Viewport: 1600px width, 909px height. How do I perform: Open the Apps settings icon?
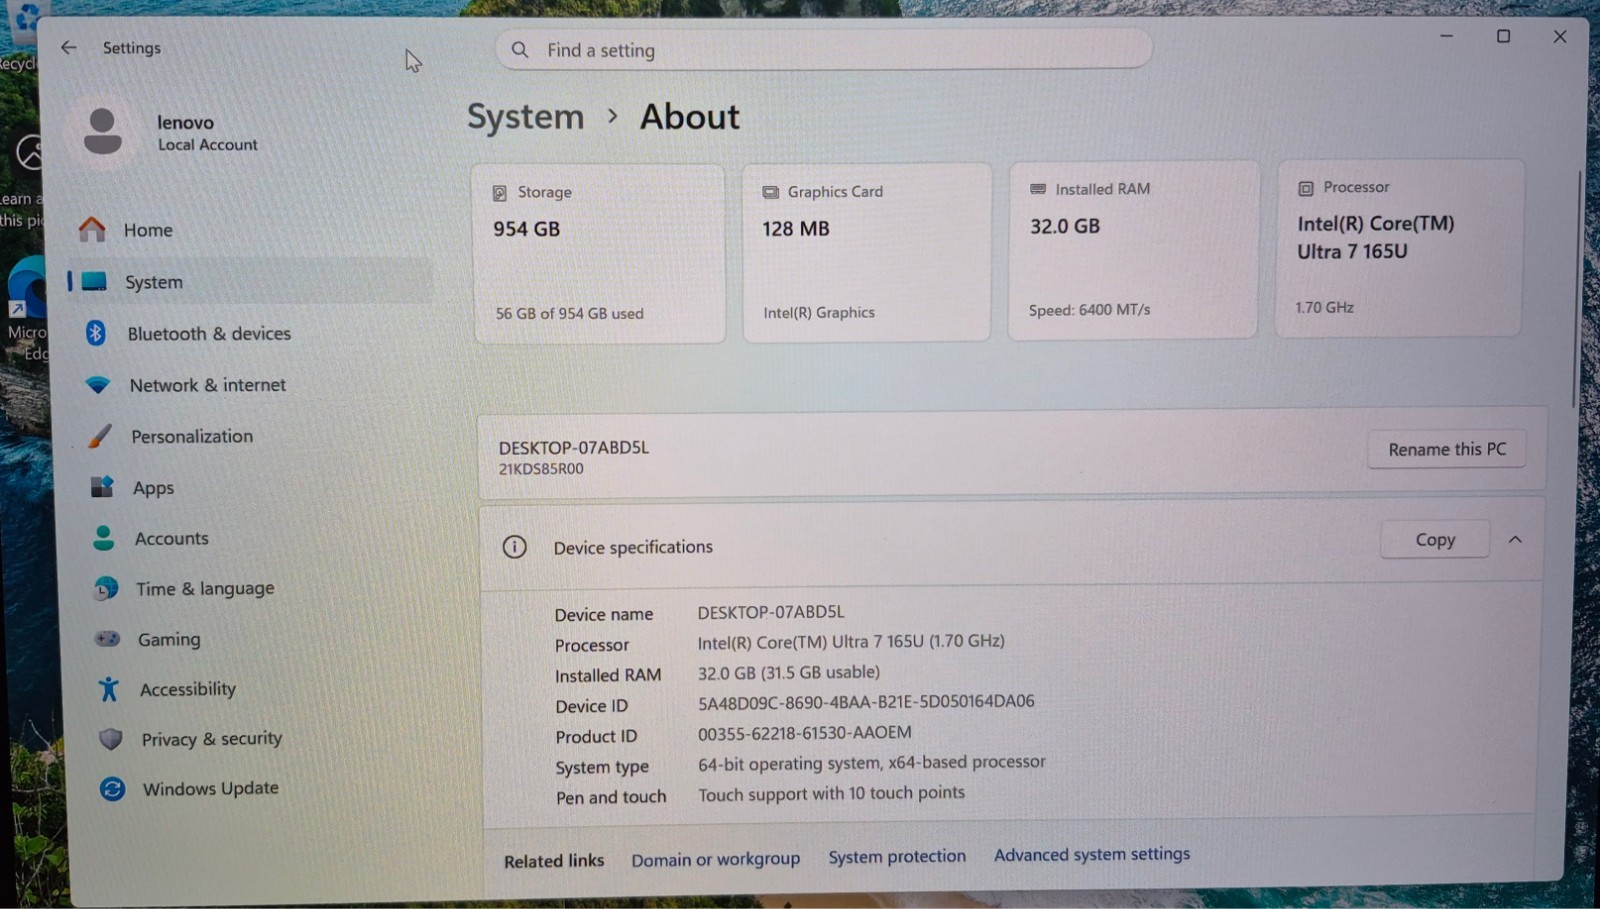point(101,487)
